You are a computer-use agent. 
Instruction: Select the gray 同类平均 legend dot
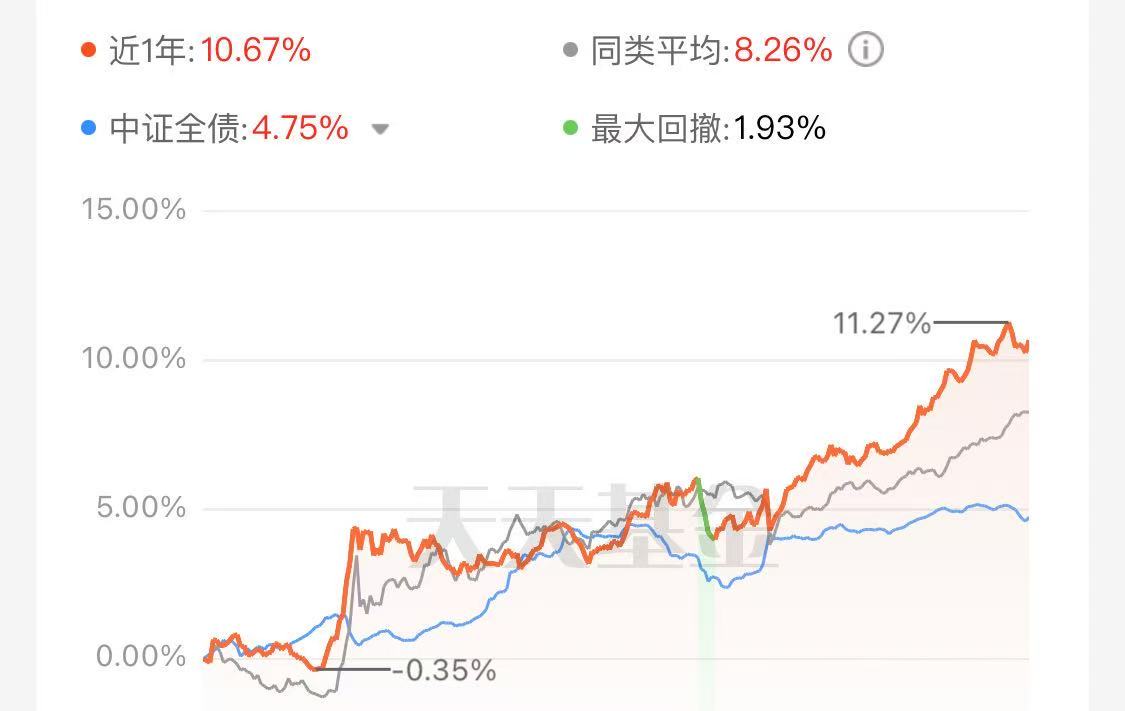(x=570, y=50)
